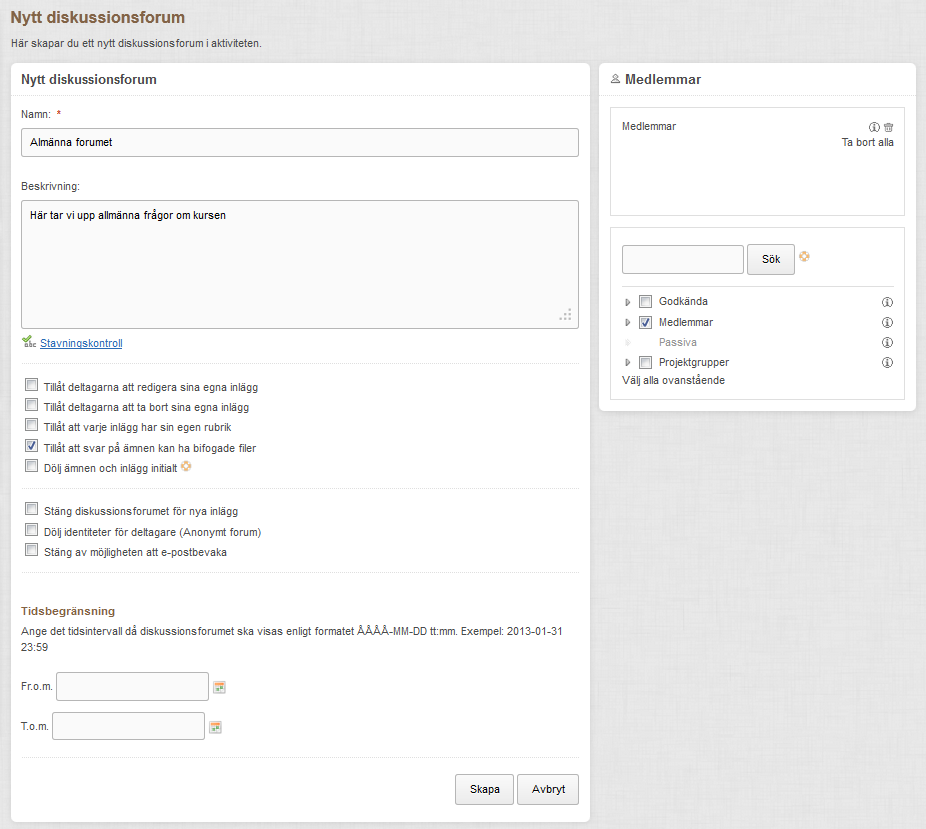Enable Tillåt deltagarna att redigera sina egna inlägg
Viewport: 926px width, 829px height.
(32, 385)
